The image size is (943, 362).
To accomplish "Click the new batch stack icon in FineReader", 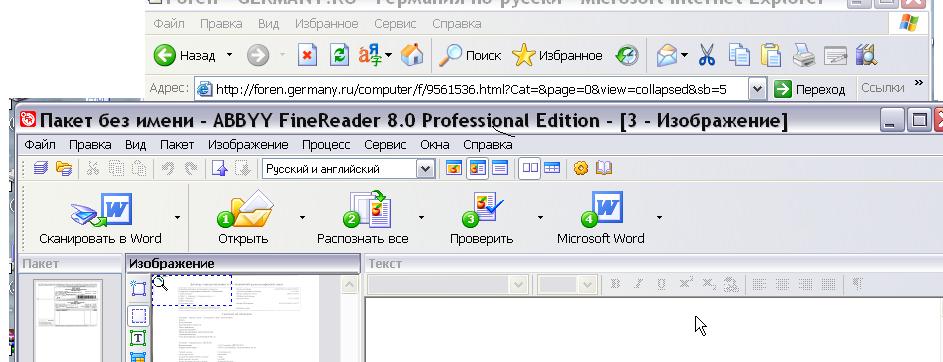I will tap(41, 168).
